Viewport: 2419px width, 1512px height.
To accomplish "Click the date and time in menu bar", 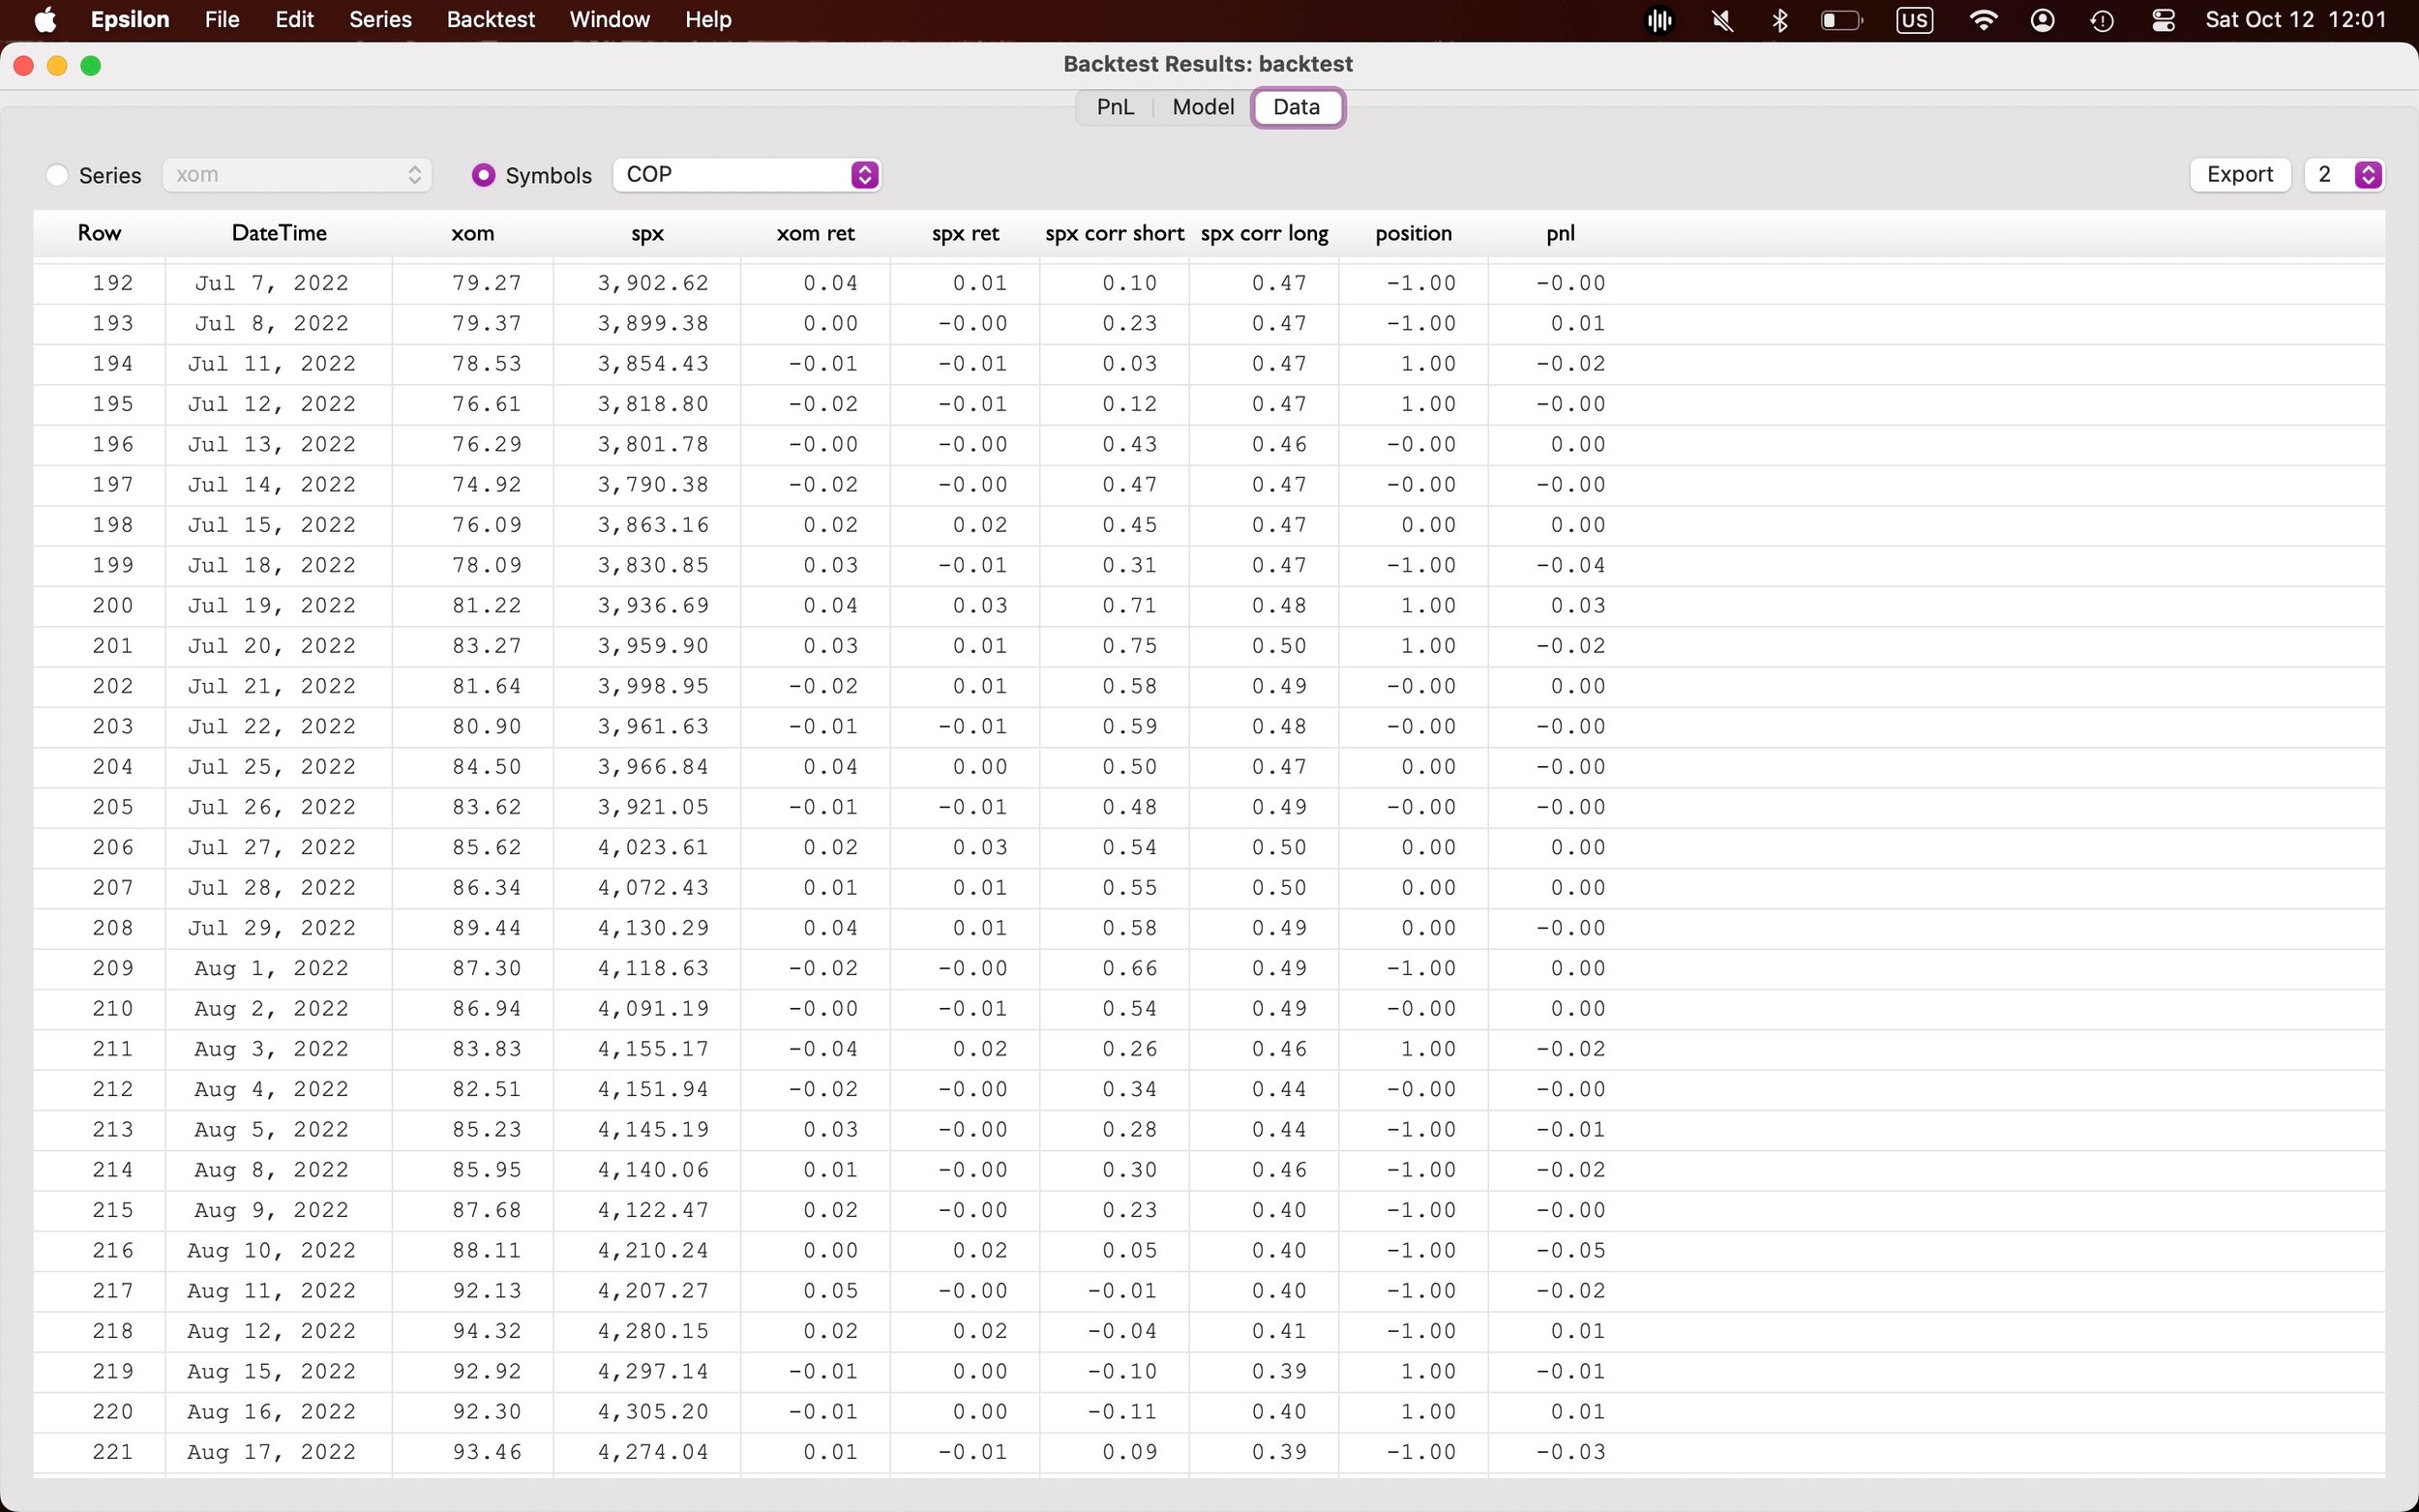I will (2295, 20).
